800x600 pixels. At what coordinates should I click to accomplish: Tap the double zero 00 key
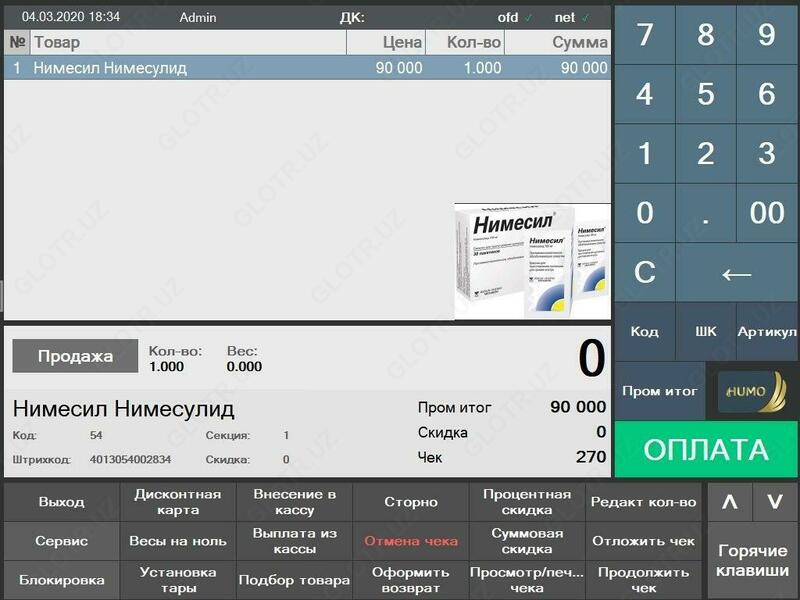coord(767,212)
